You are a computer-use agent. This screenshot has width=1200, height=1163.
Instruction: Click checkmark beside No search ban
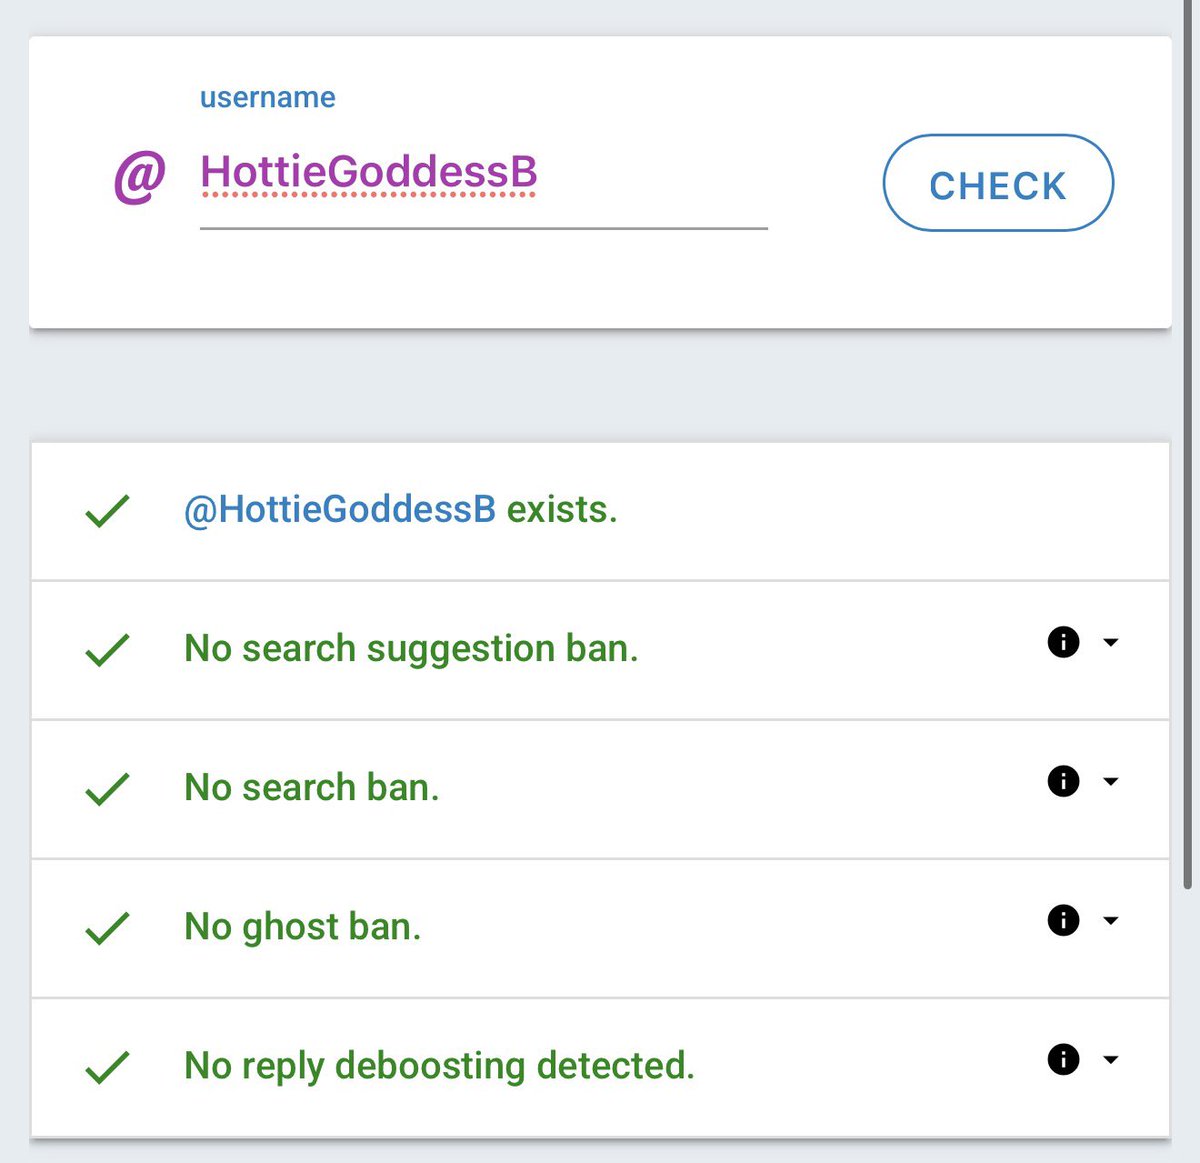(107, 789)
